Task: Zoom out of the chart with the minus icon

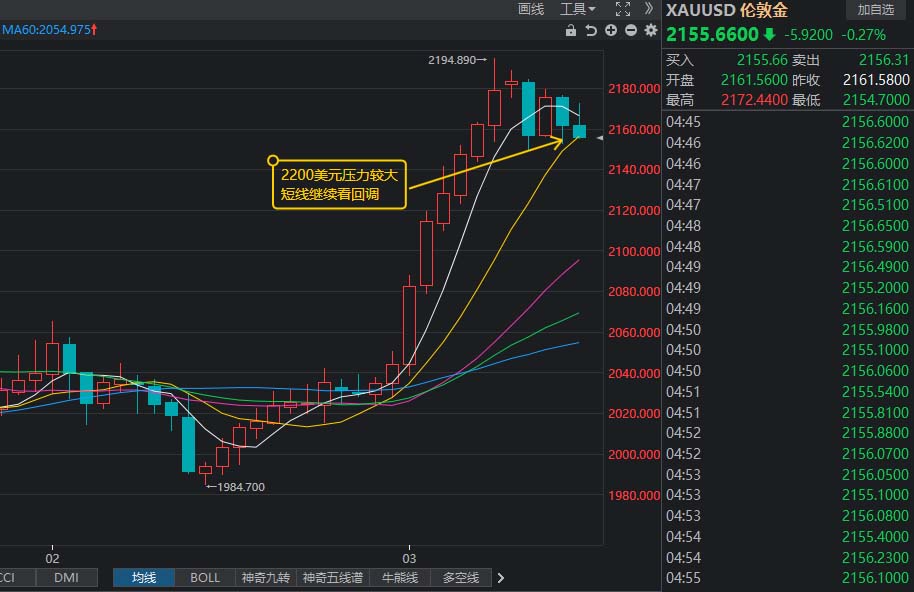Action: point(631,31)
